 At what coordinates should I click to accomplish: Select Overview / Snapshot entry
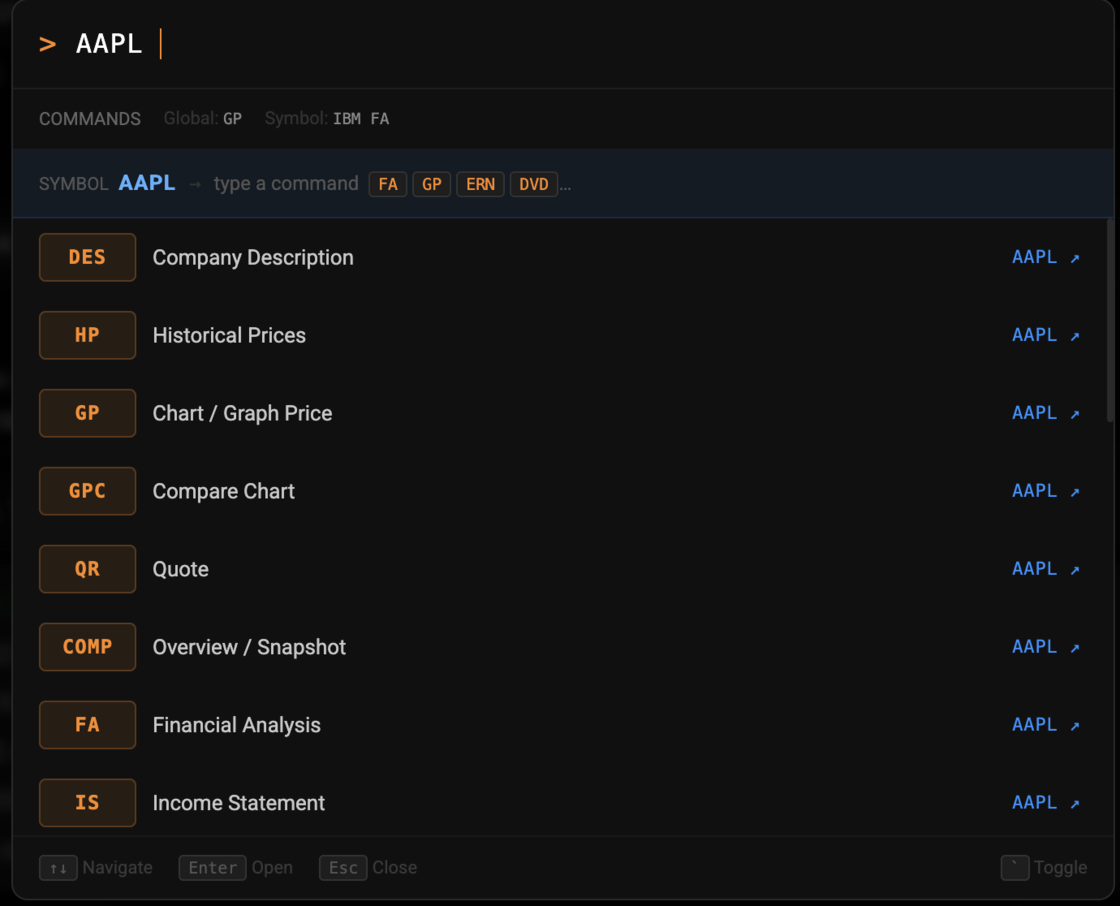point(559,647)
